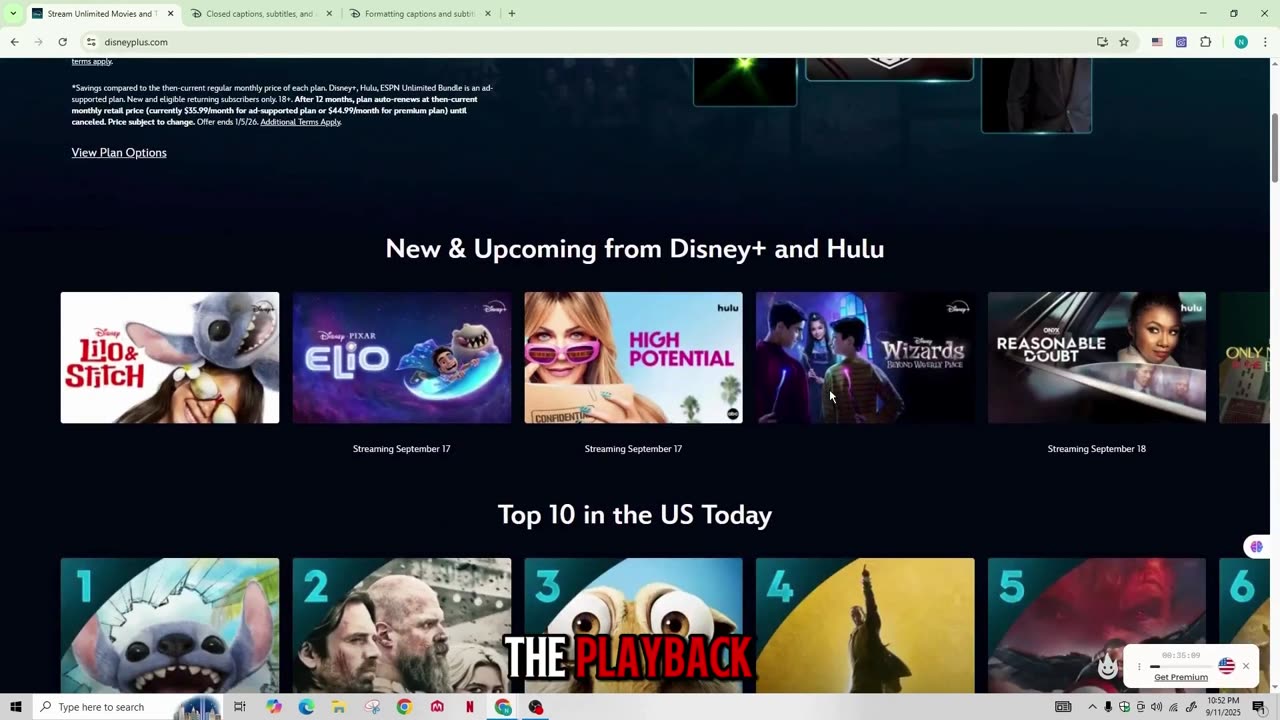Open a new tab with plus button

[x=512, y=14]
